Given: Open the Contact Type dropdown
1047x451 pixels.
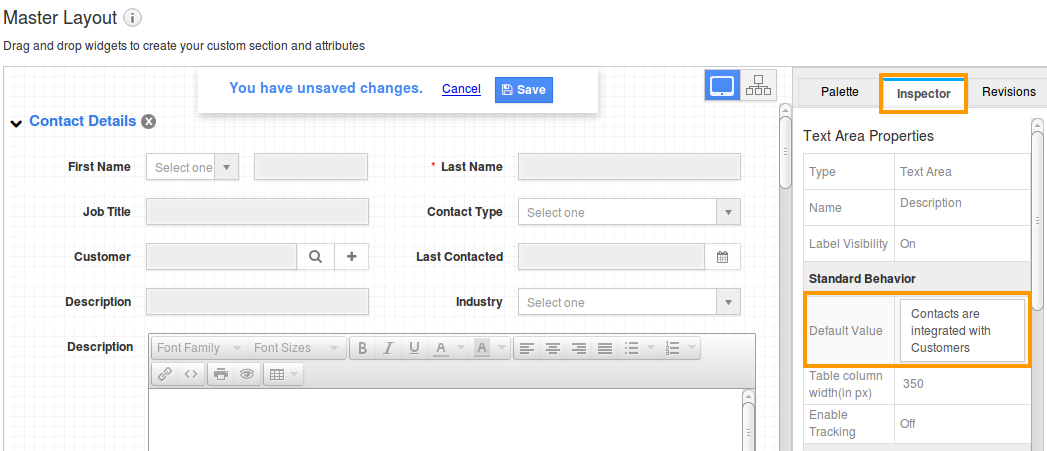Looking at the screenshot, I should [728, 212].
